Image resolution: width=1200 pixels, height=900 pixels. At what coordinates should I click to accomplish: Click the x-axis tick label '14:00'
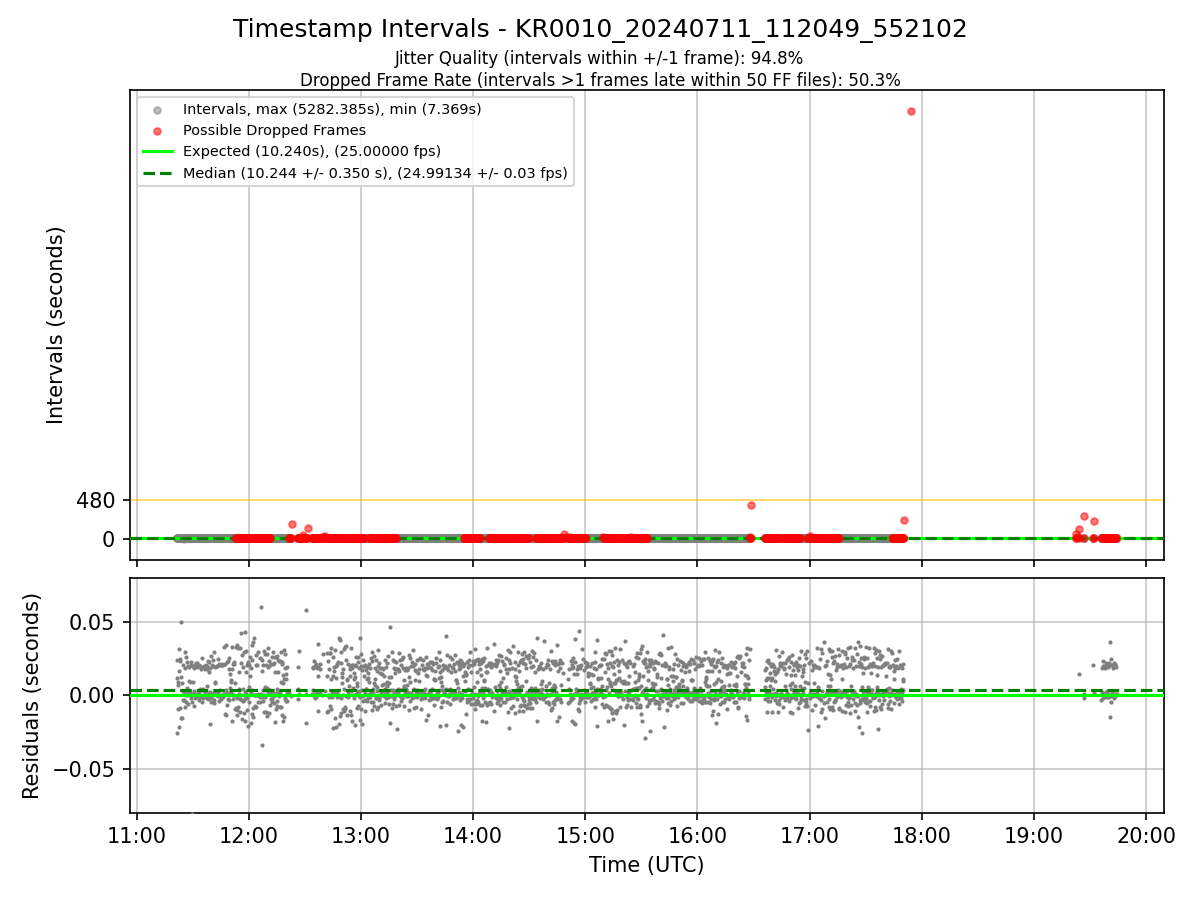click(473, 834)
